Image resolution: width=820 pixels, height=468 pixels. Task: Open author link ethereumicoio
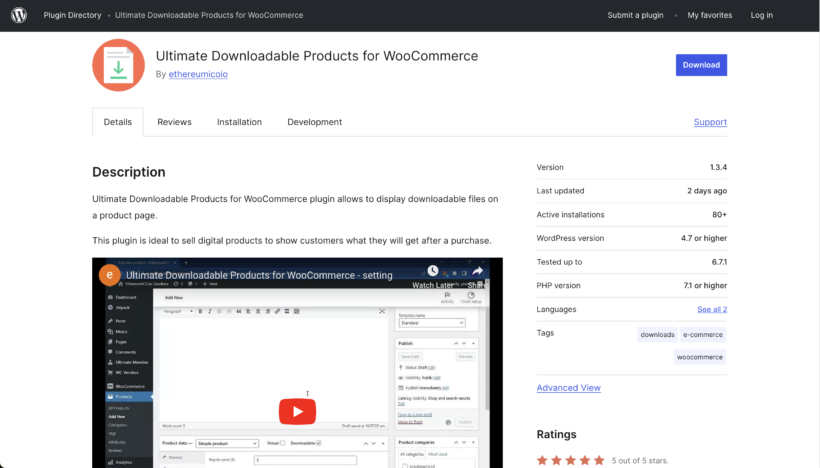pyautogui.click(x=198, y=74)
